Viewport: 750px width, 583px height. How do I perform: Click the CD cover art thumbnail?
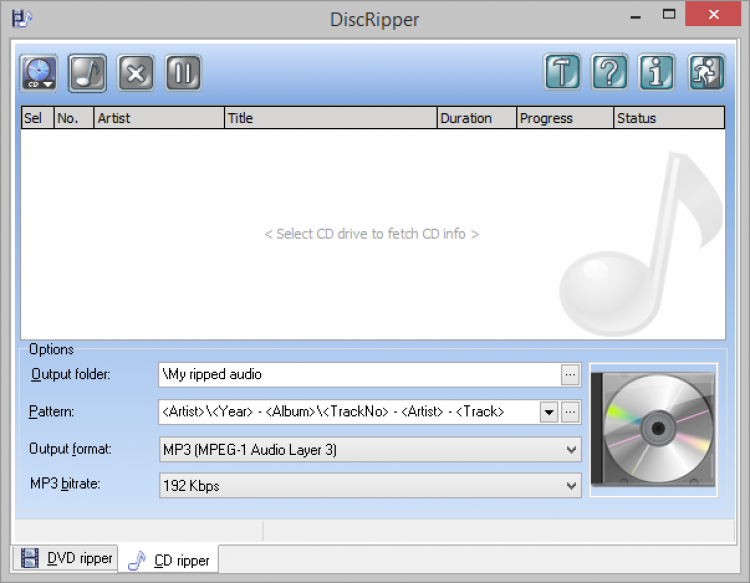pyautogui.click(x=653, y=429)
